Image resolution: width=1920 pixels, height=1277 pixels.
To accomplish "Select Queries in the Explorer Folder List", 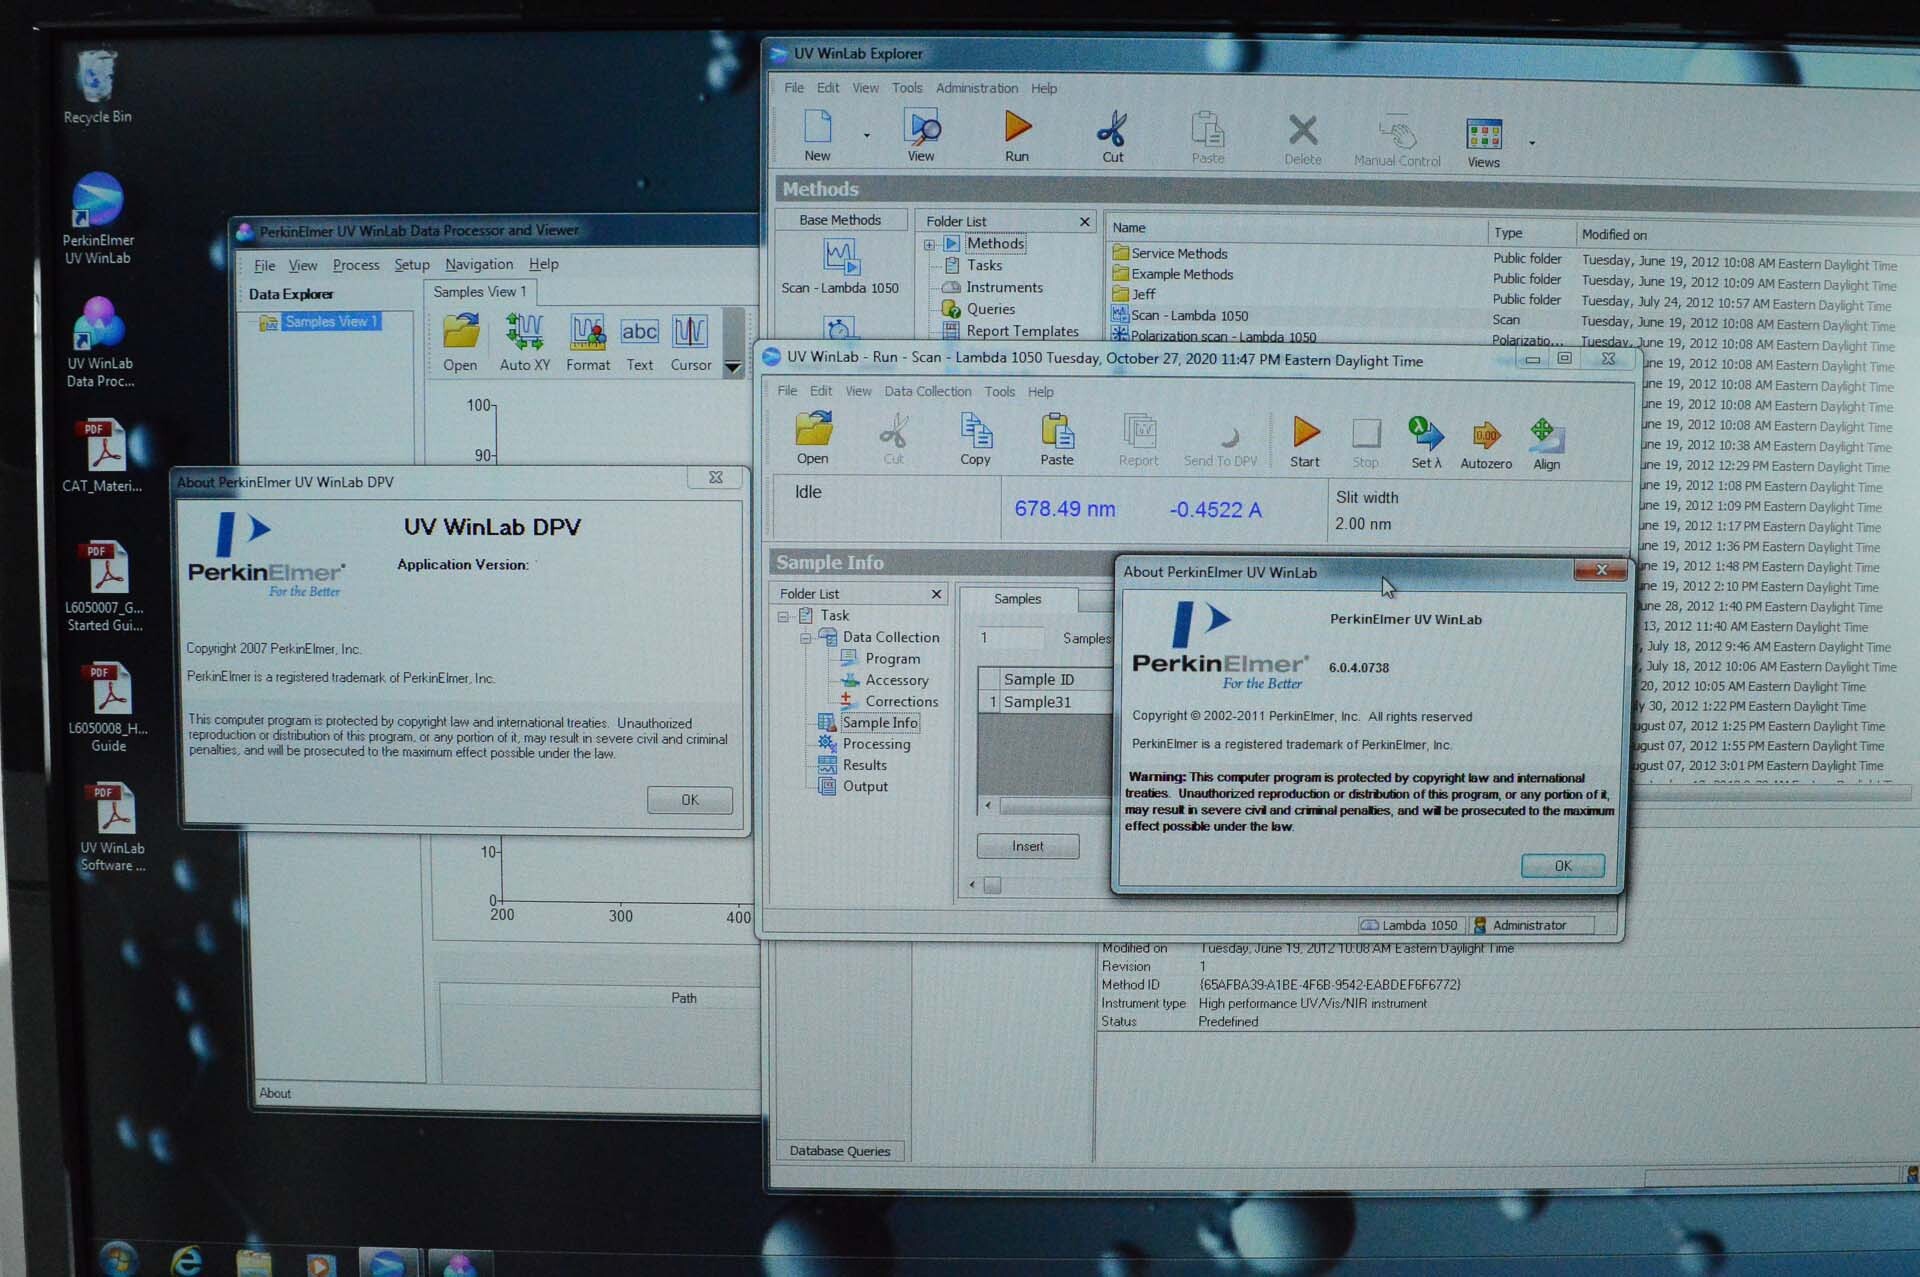I will pyautogui.click(x=990, y=309).
